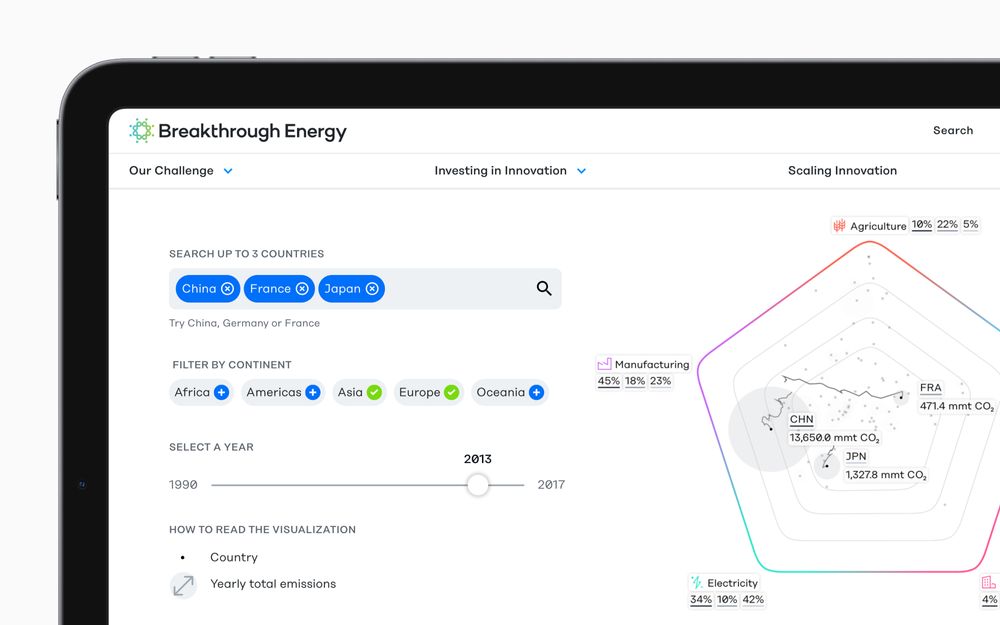Uncheck the Europe continent filter
Viewport: 1000px width, 625px height.
tap(451, 393)
